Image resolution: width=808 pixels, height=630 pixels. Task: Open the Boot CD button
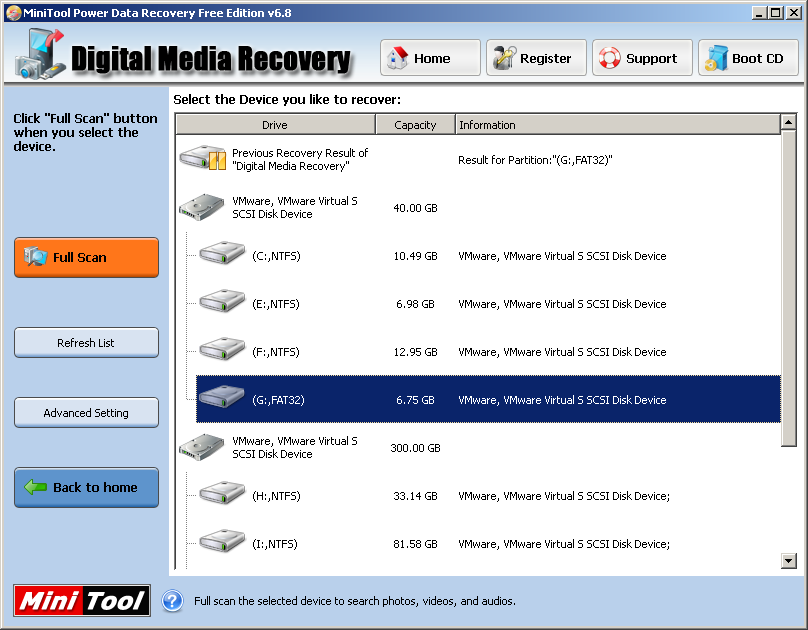[748, 58]
